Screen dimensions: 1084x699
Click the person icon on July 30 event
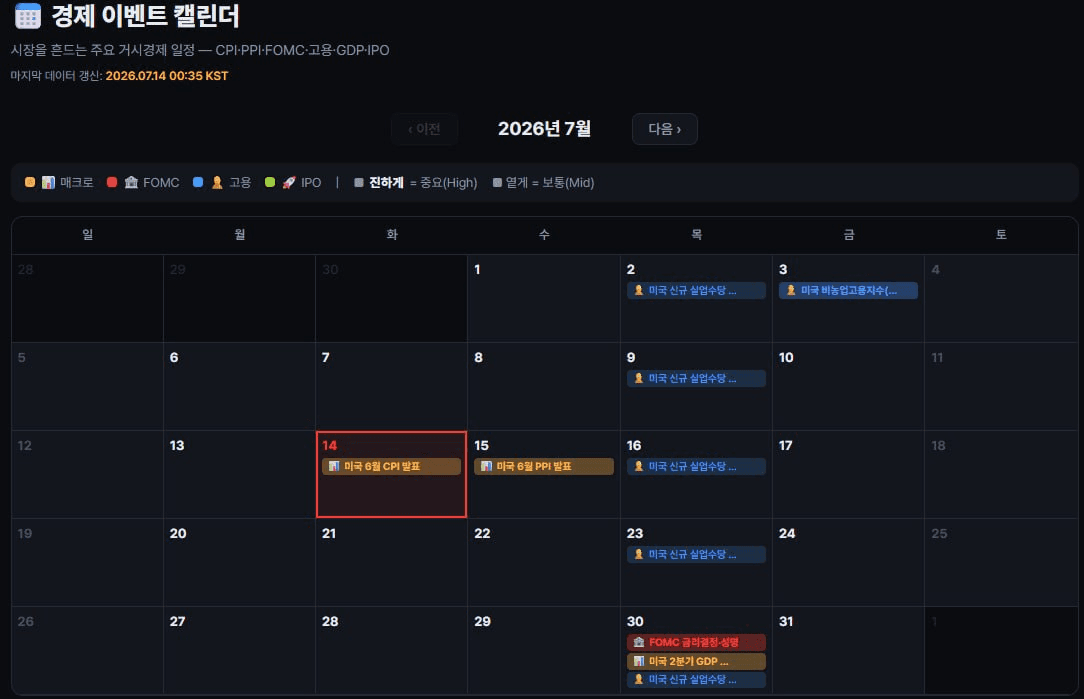(639, 680)
